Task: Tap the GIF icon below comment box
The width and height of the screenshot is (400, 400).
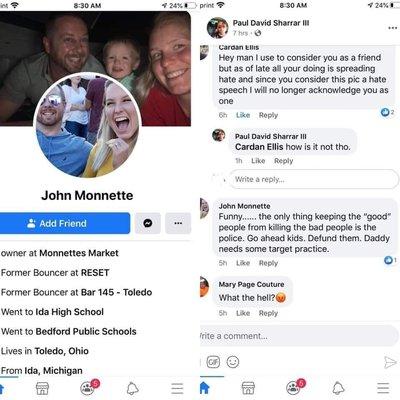Action: [213, 362]
